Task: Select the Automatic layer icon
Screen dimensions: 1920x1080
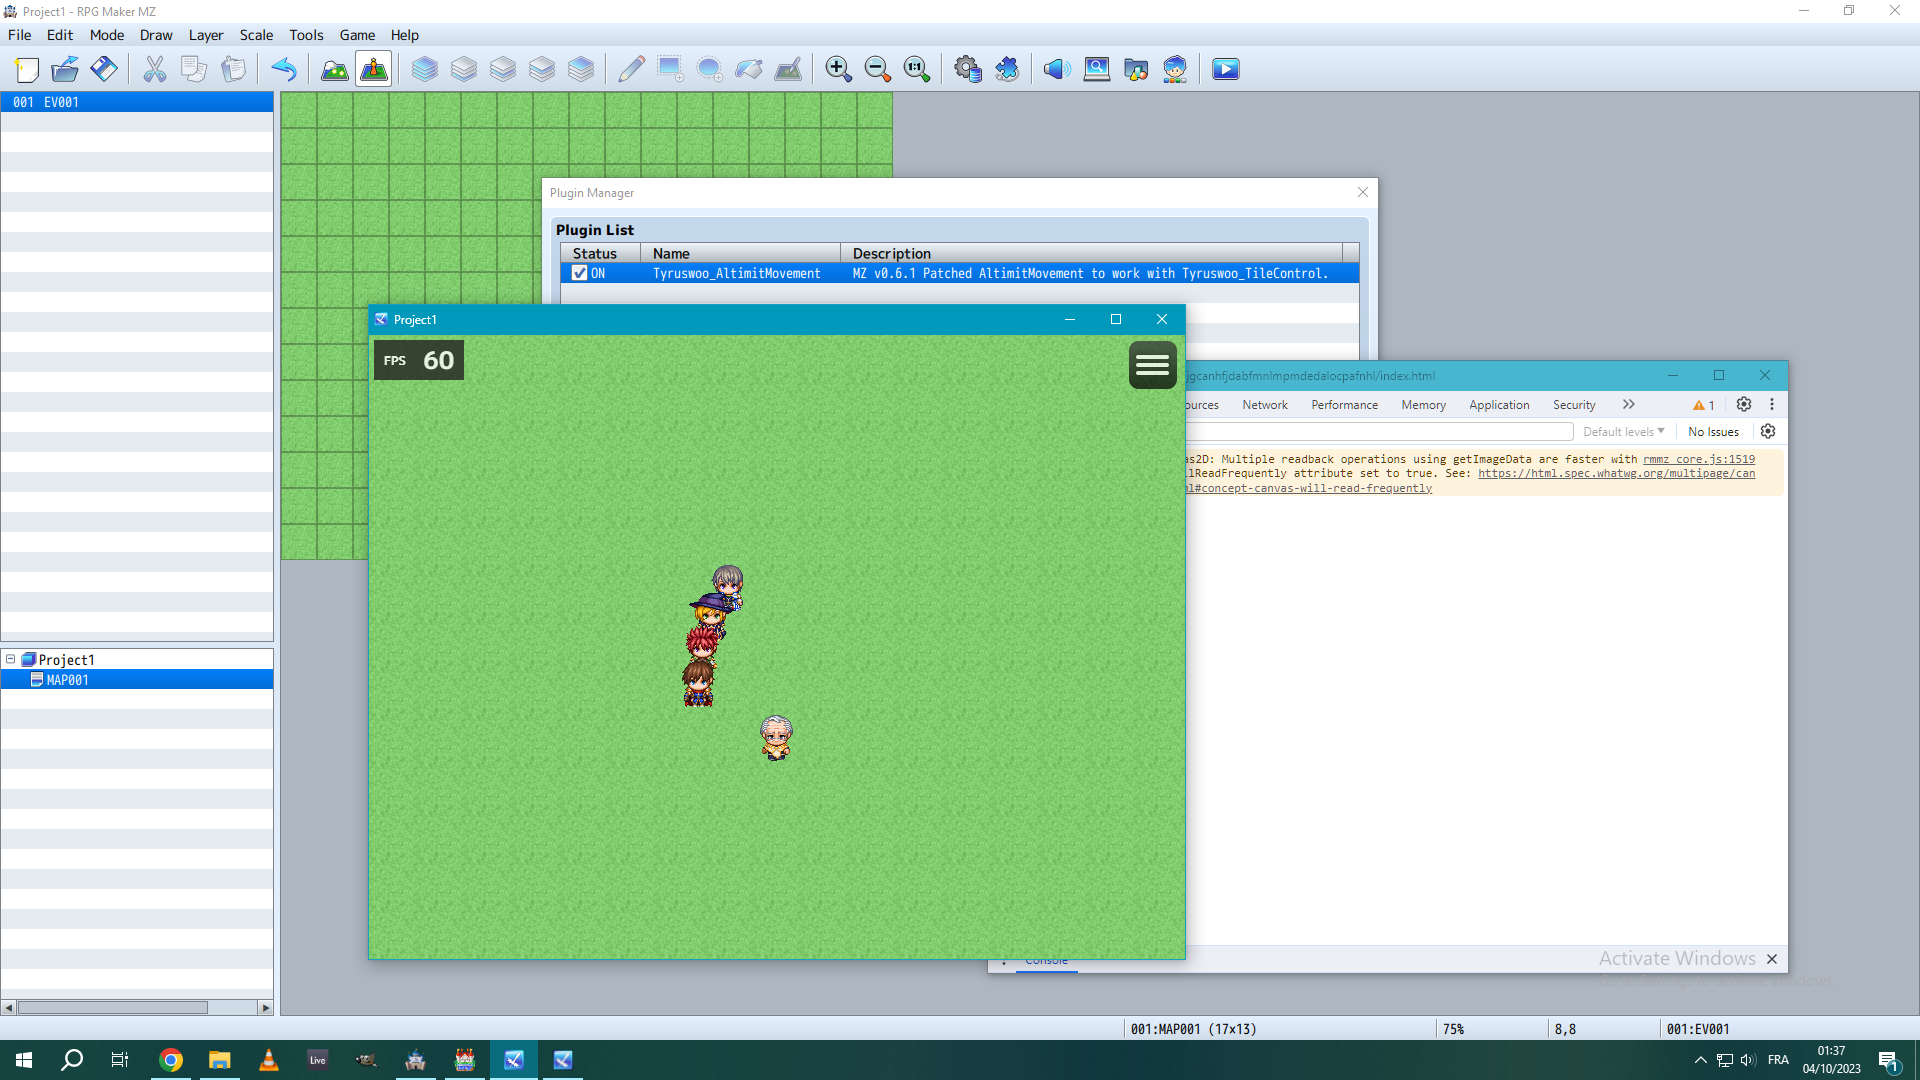Action: tap(425, 69)
